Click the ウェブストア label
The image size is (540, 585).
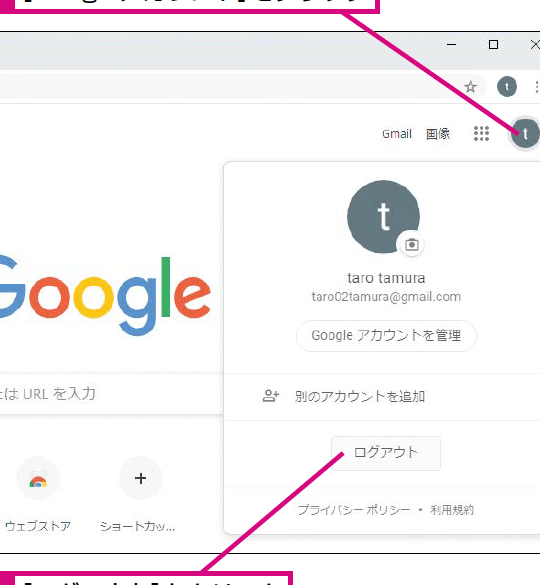(38, 526)
